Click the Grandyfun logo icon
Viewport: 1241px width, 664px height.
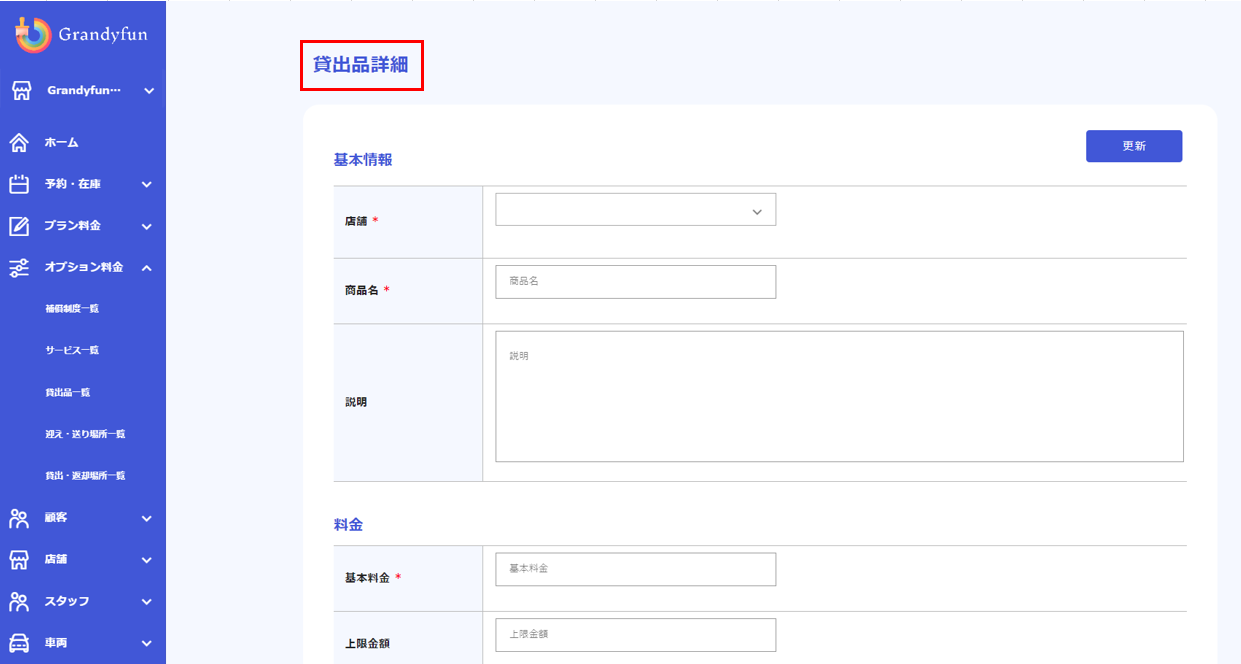pyautogui.click(x=33, y=35)
